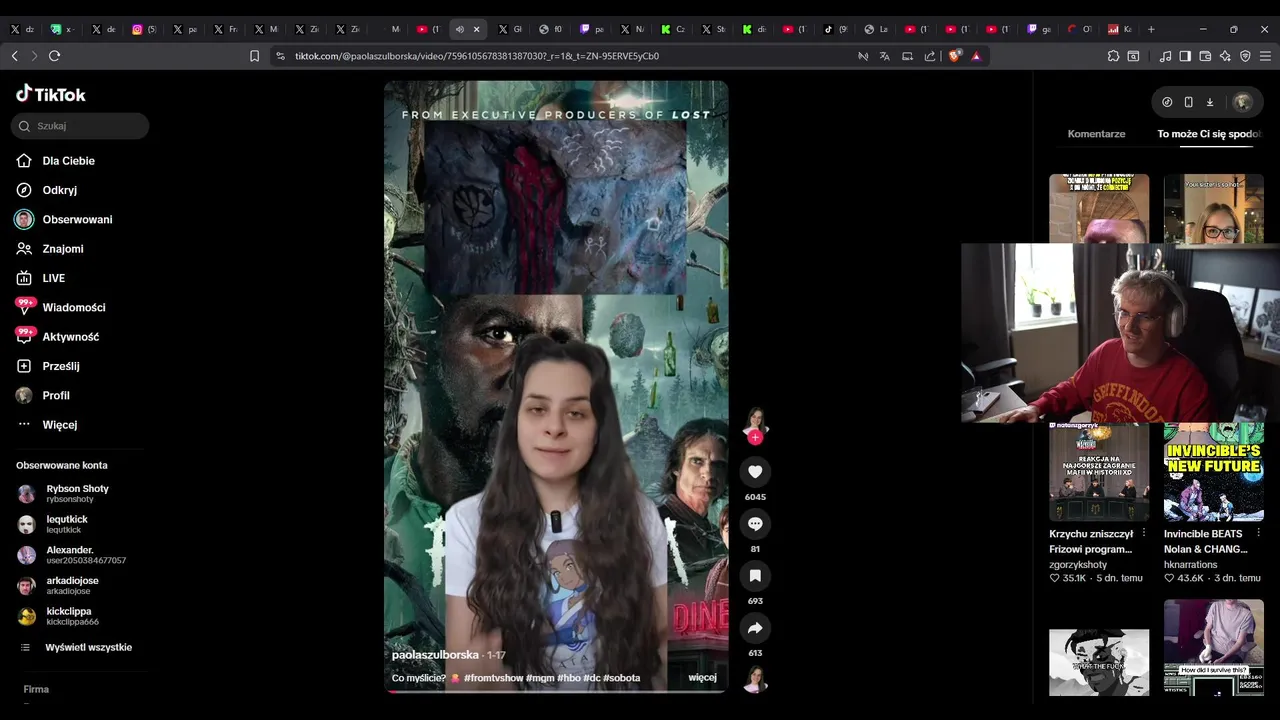Mute the active tab's audio icon
This screenshot has height=720, width=1280.
pos(459,29)
